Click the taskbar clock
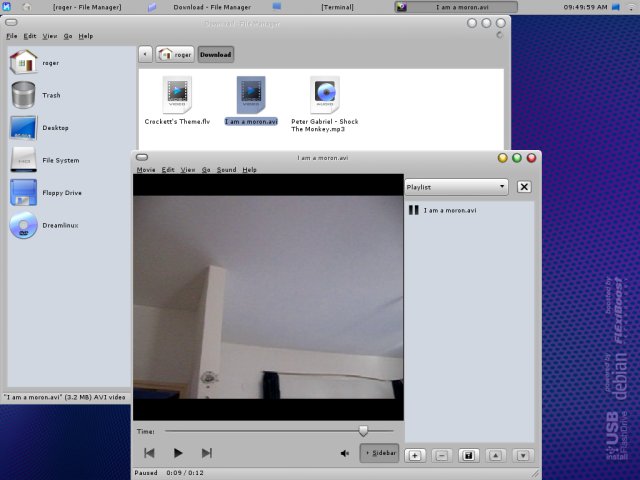 click(x=585, y=7)
